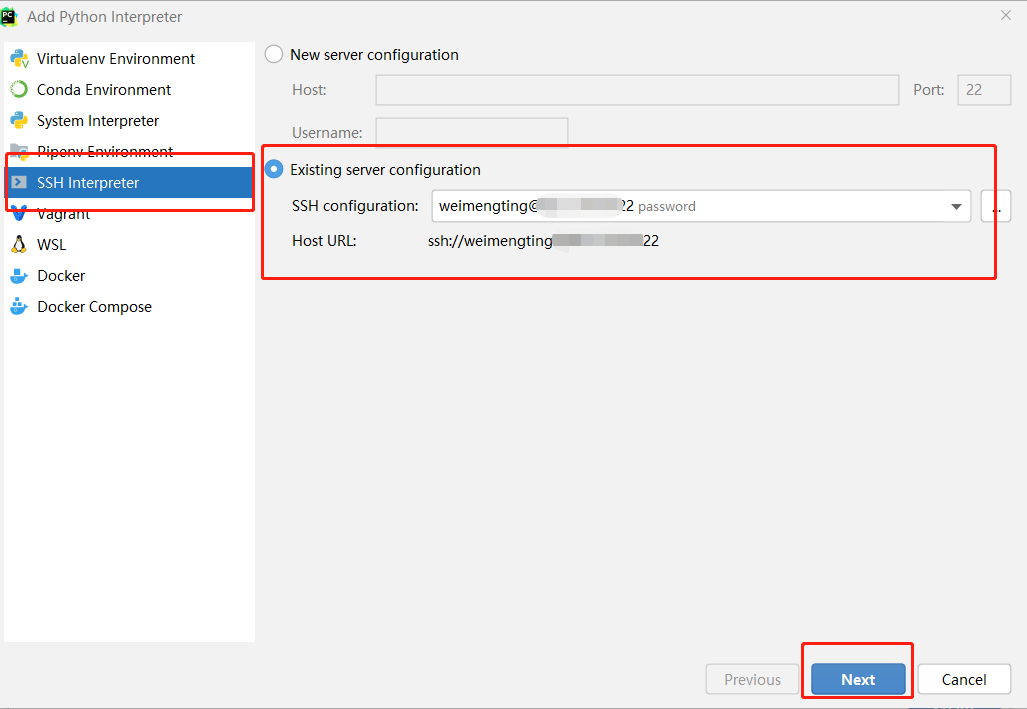The image size is (1027, 709).
Task: Close the Add Python Interpreter dialog
Action: pyautogui.click(x=1006, y=15)
